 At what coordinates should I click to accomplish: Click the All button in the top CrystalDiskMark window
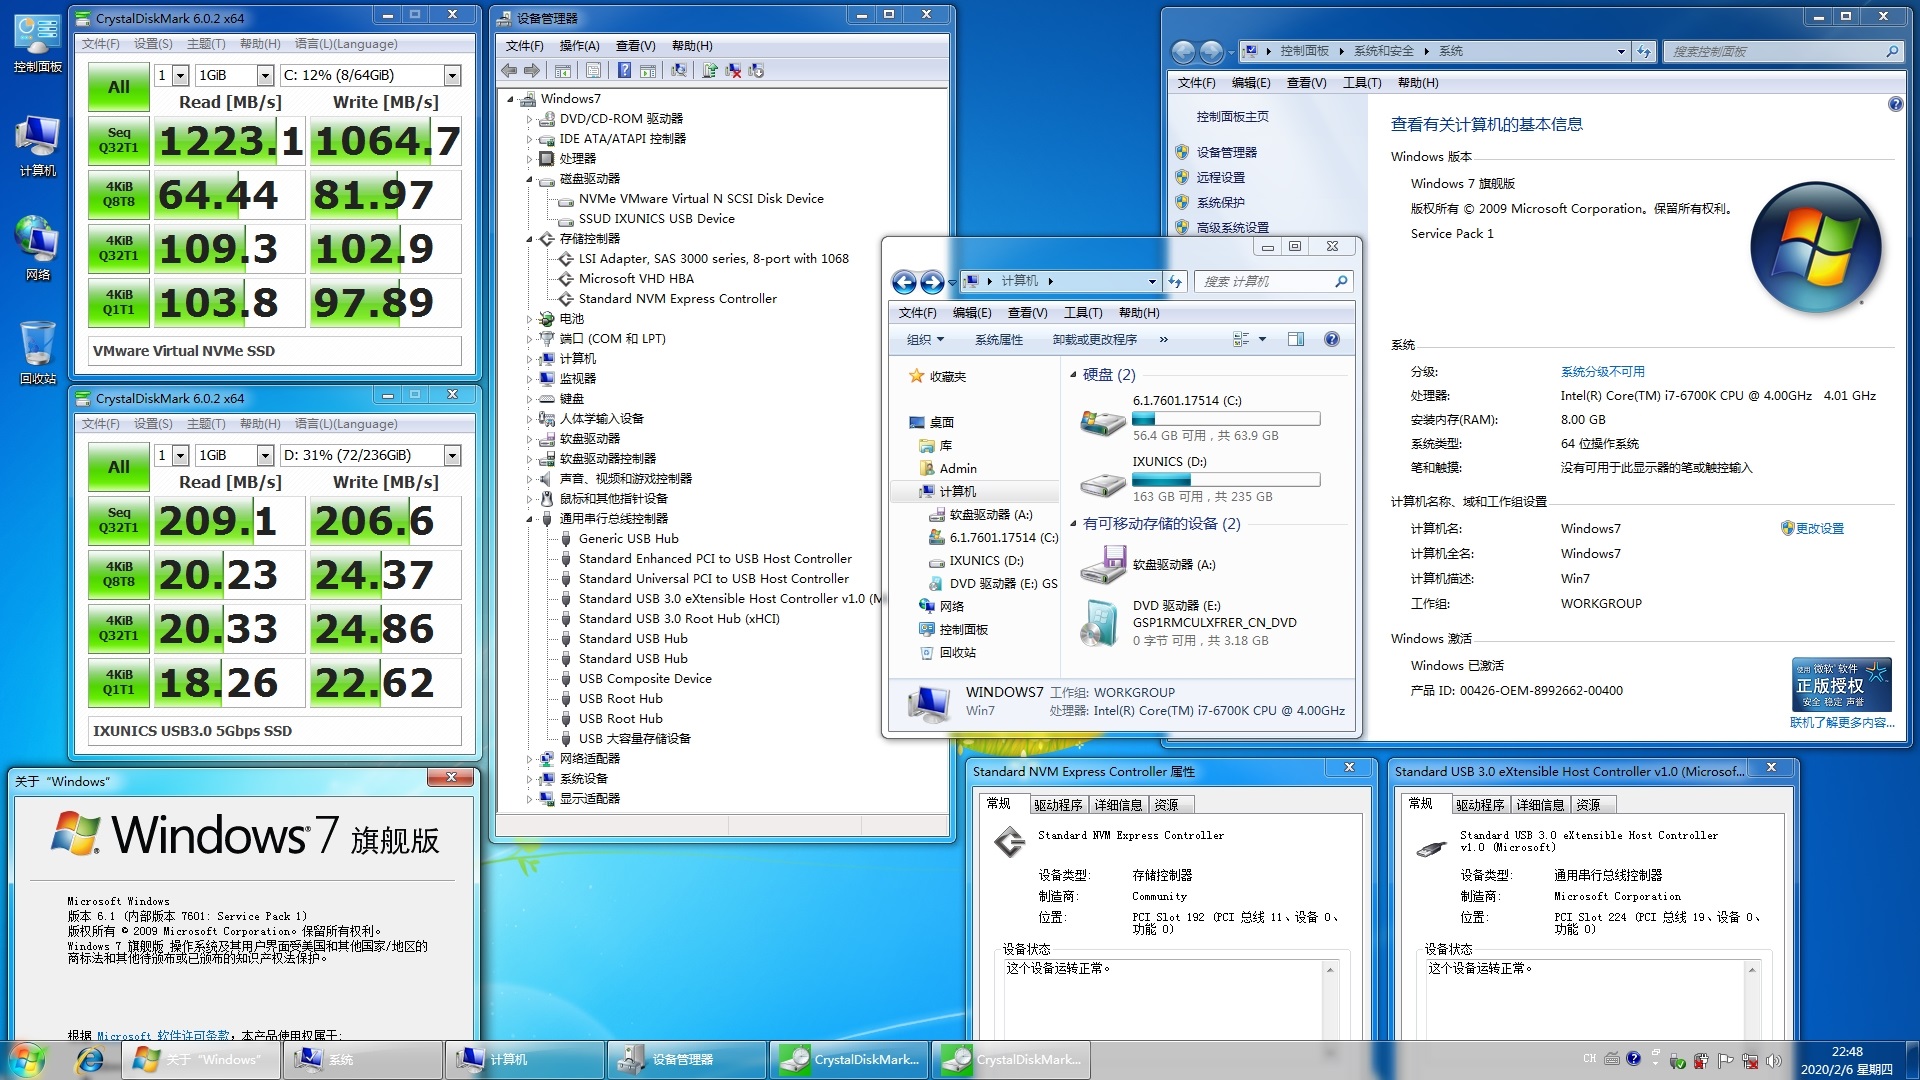tap(118, 87)
